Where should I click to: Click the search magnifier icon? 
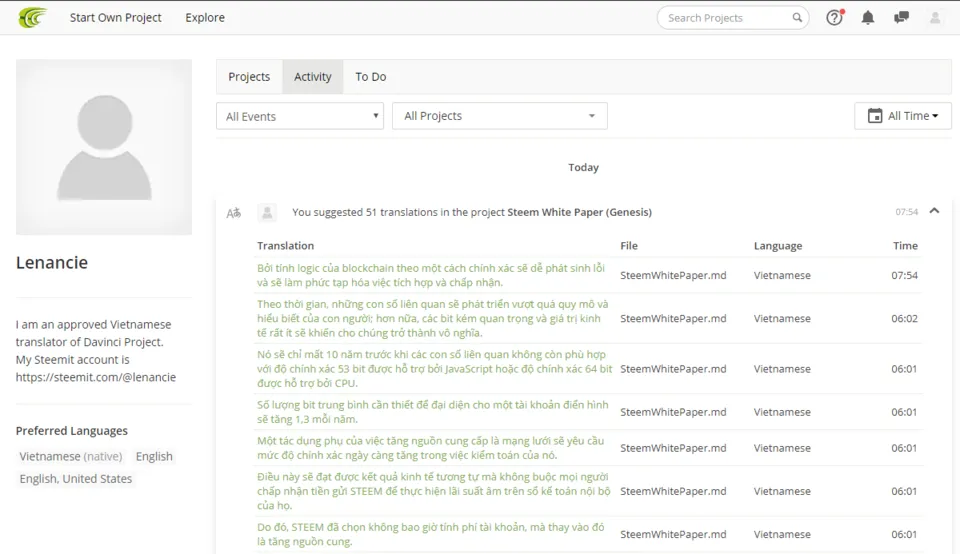coord(797,18)
